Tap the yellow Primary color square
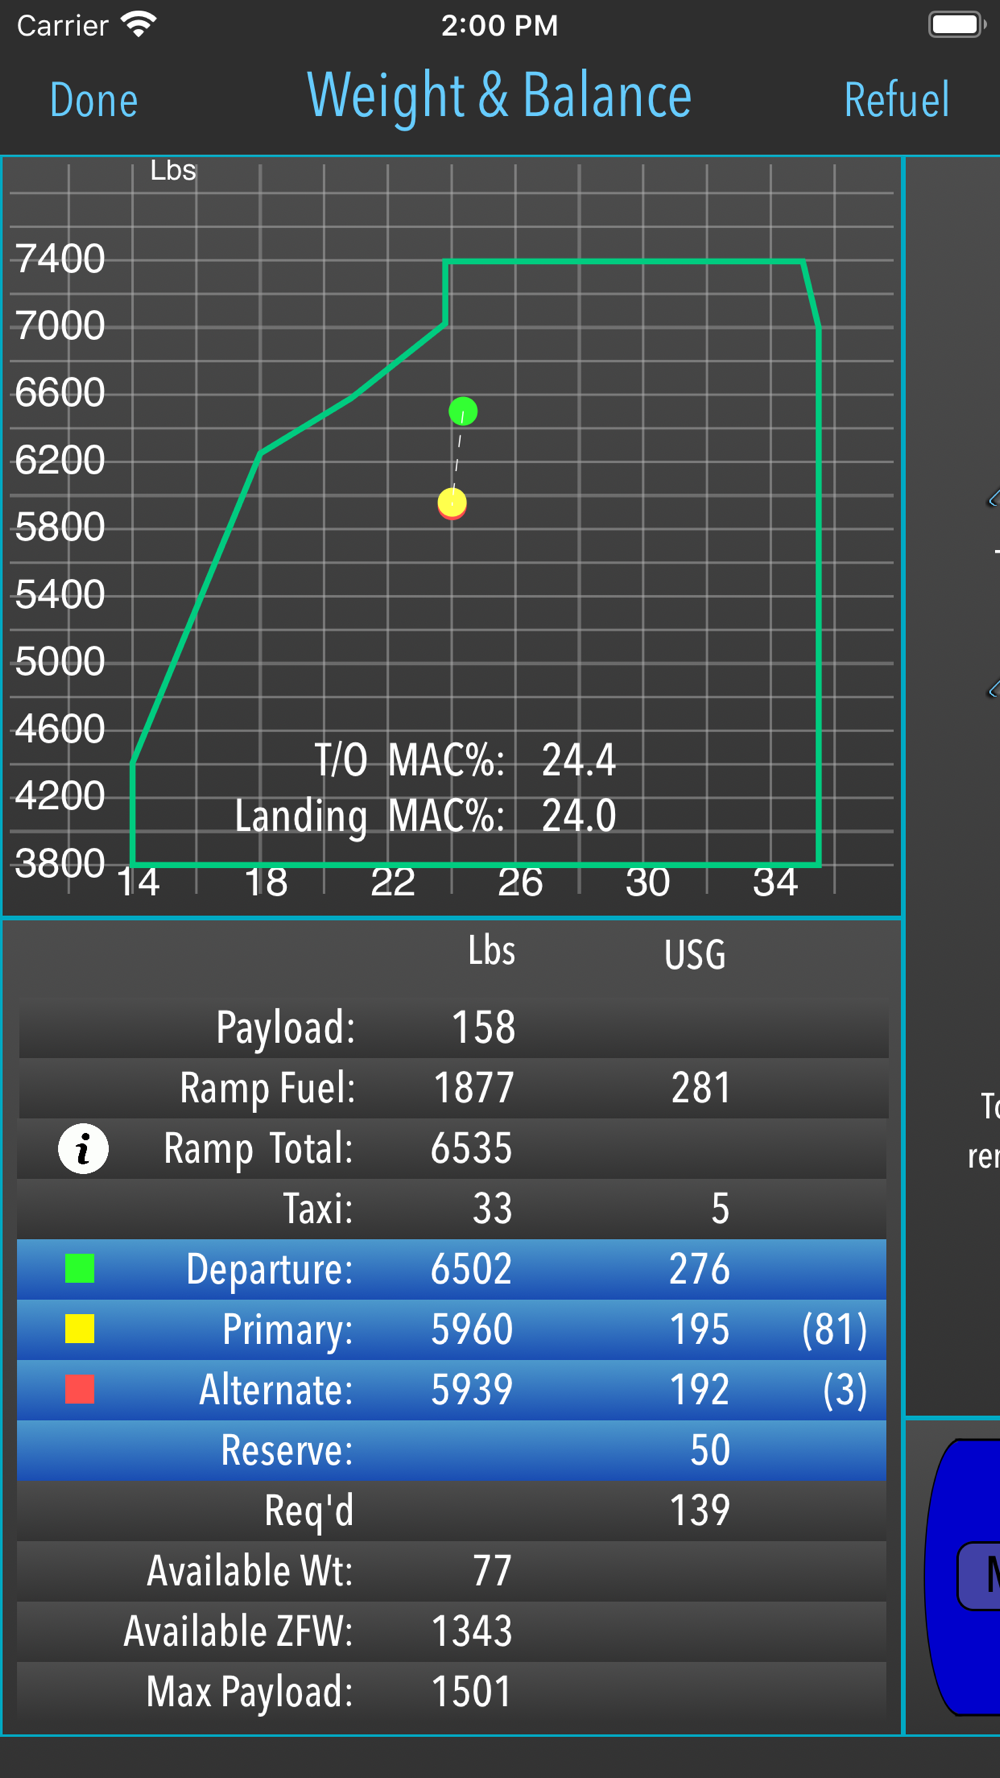This screenshot has width=1000, height=1778. tap(80, 1328)
